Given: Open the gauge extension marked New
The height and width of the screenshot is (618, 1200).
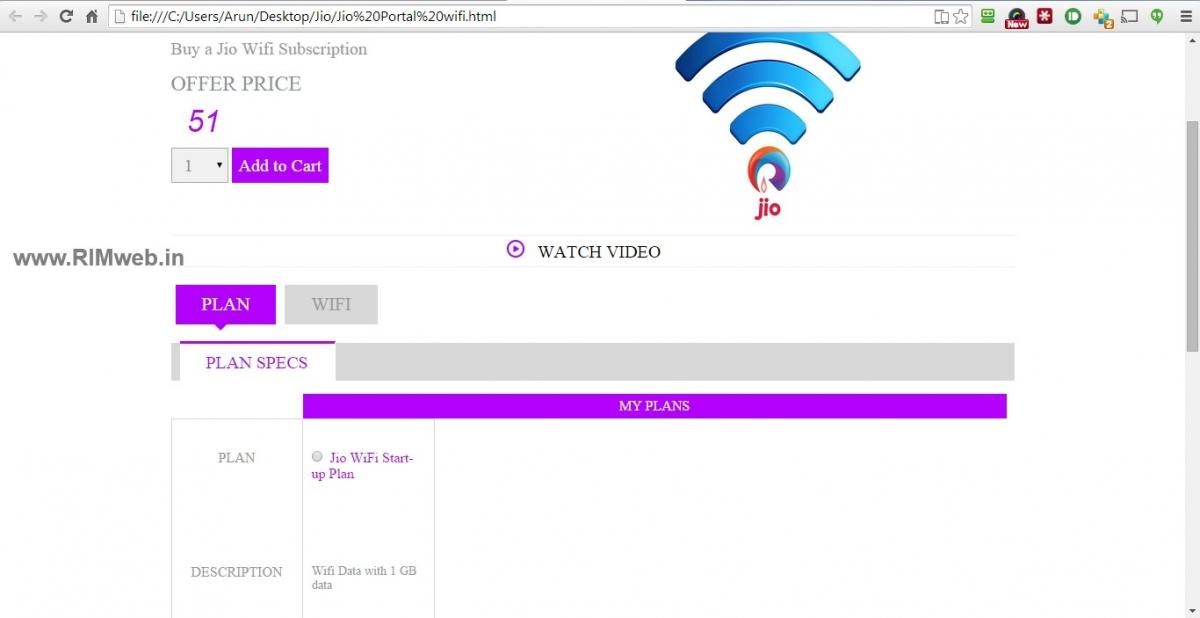Looking at the screenshot, I should coord(1016,17).
